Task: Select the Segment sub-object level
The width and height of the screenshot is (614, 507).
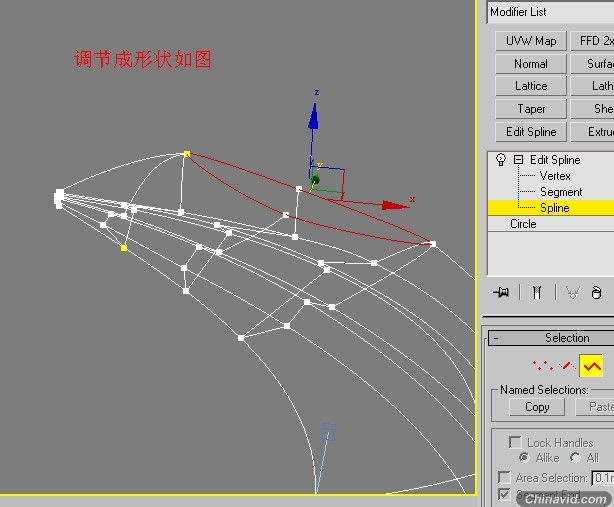Action: tap(561, 192)
